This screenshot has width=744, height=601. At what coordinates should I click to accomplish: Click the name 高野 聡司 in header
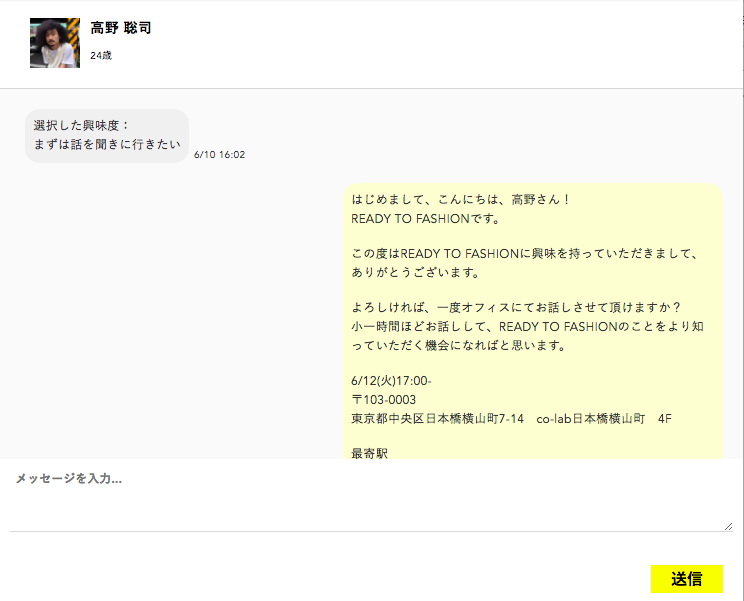pos(121,28)
